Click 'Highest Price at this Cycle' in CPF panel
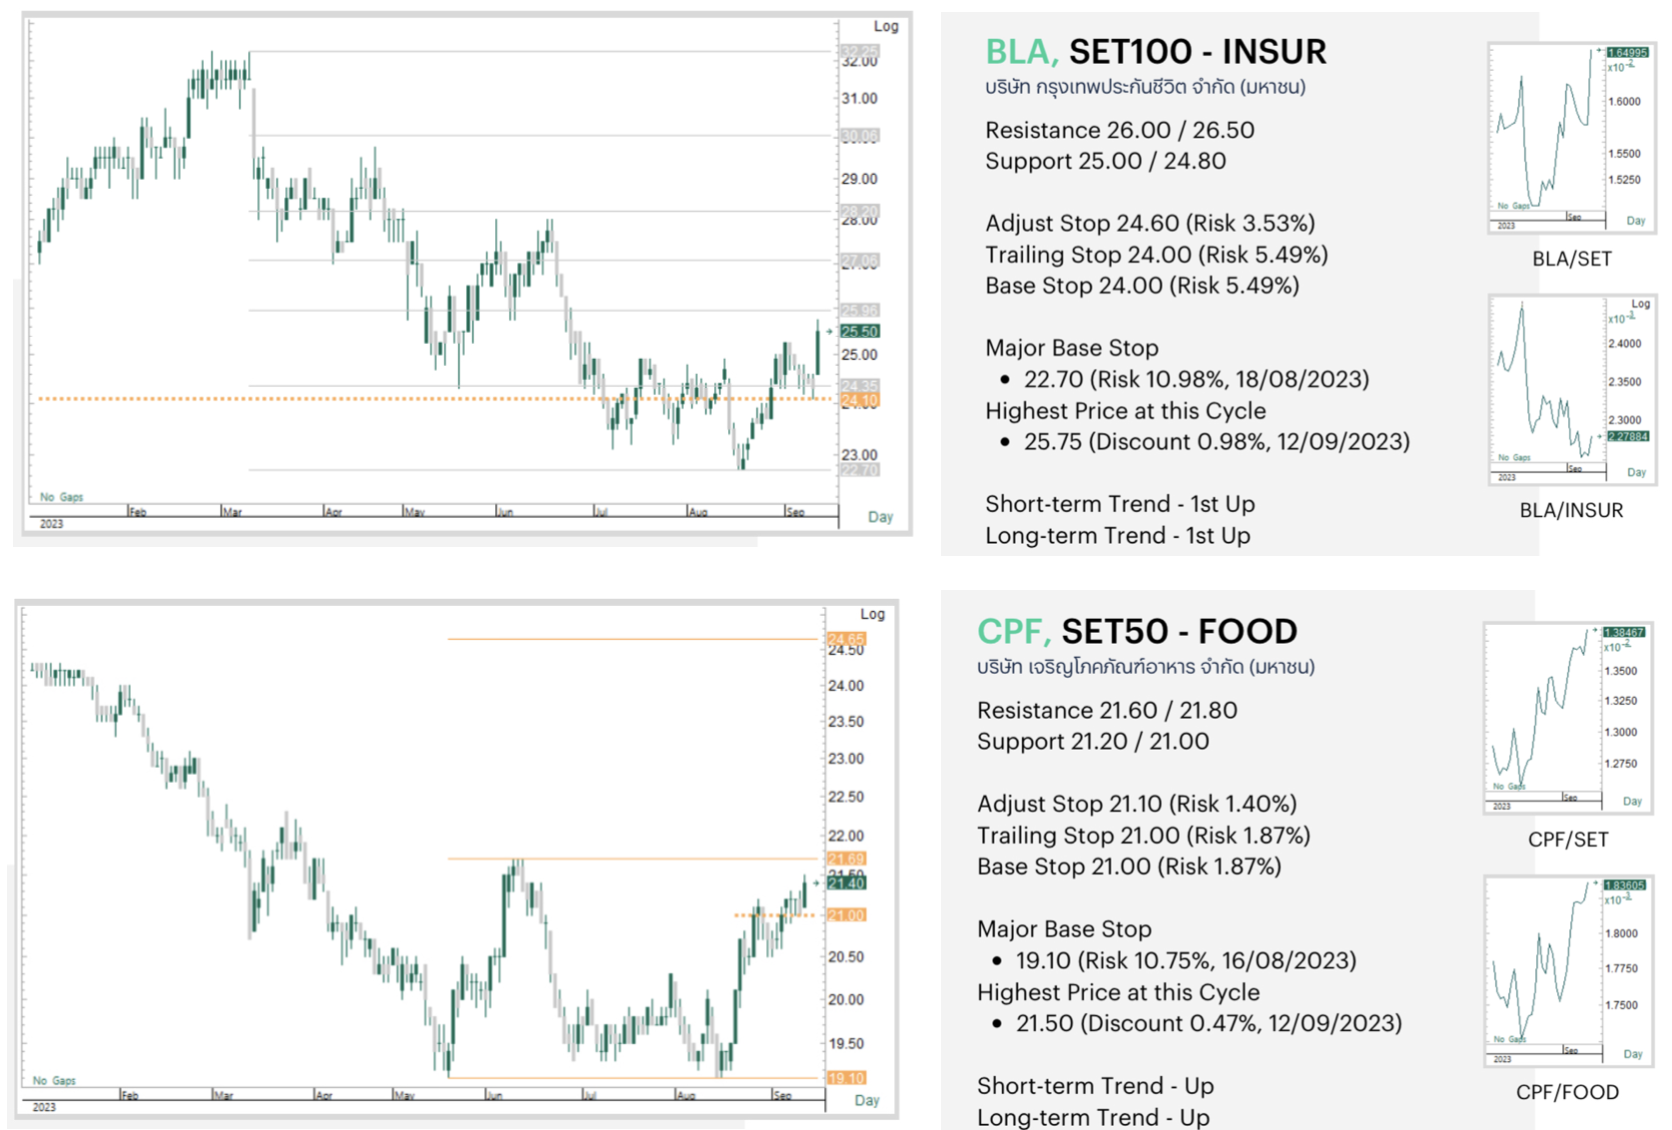Image resolution: width=1672 pixels, height=1130 pixels. (1118, 992)
